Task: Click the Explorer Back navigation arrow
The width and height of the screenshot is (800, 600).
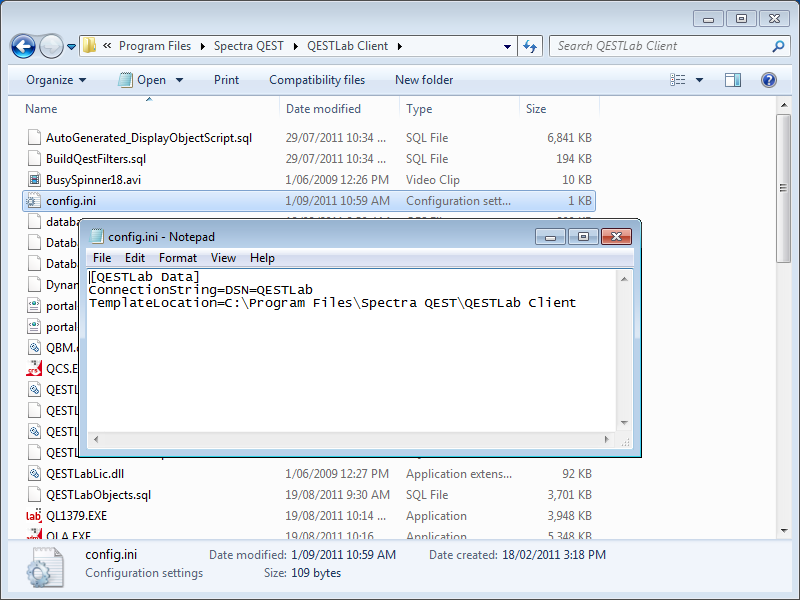Action: 23,46
